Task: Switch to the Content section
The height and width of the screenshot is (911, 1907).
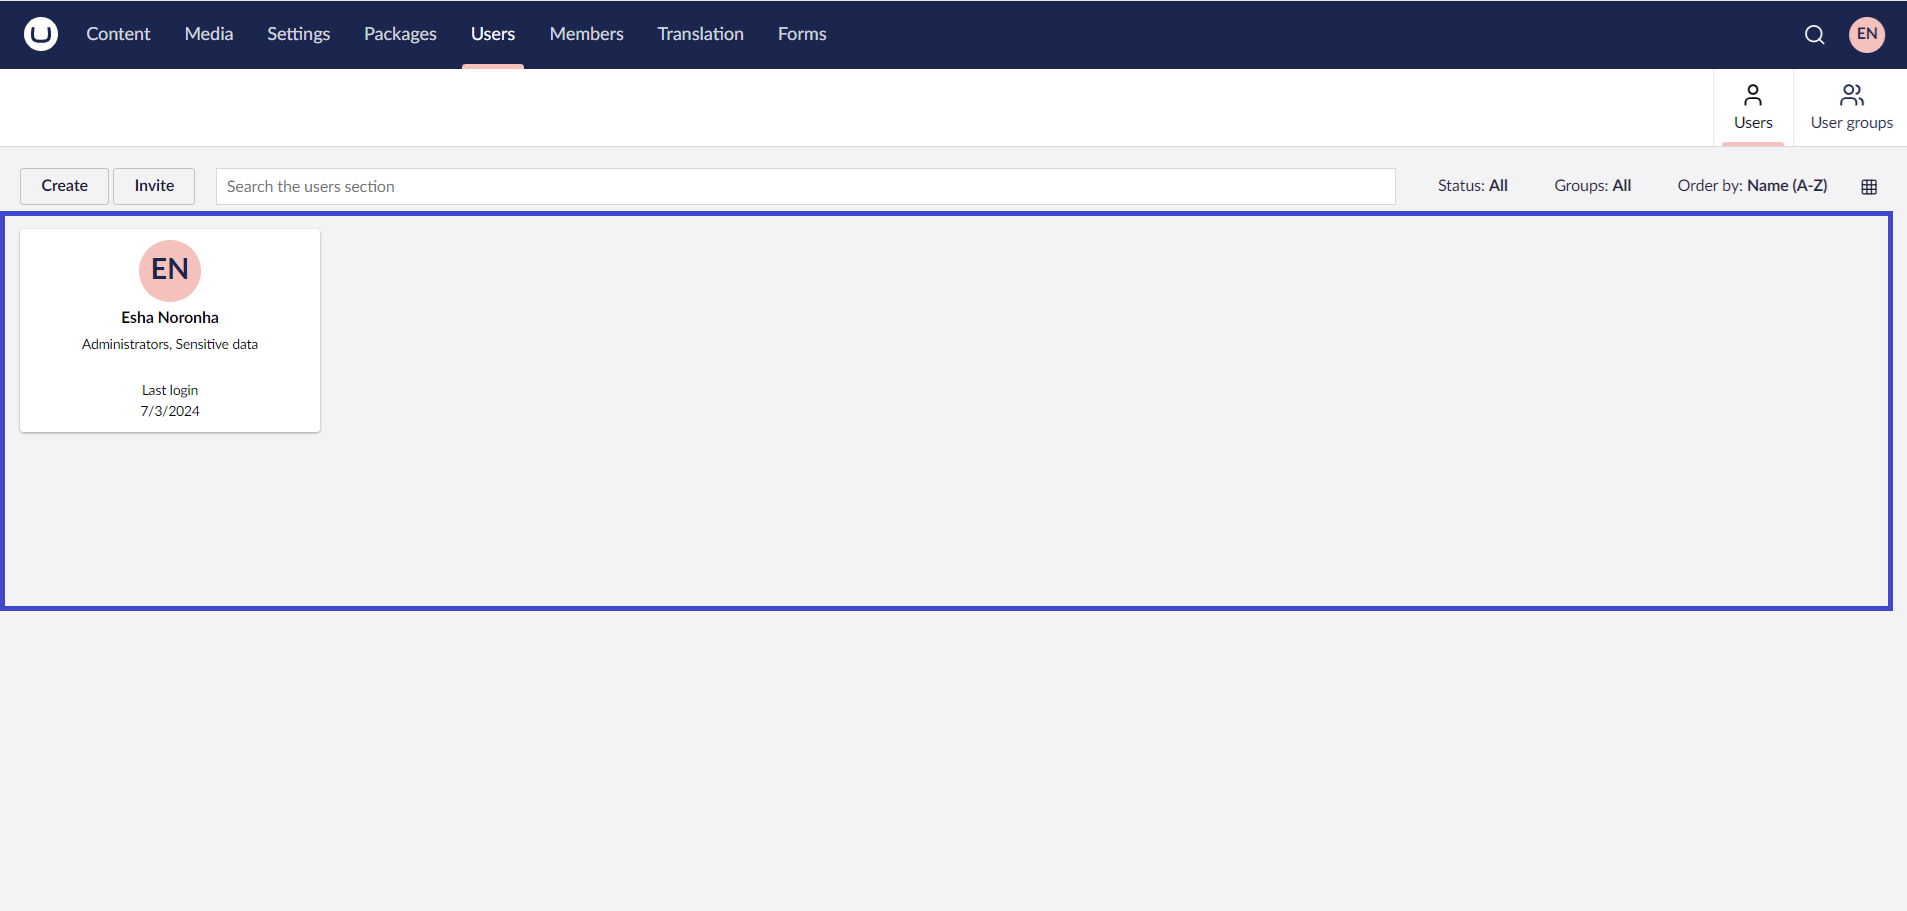Action: [x=118, y=34]
